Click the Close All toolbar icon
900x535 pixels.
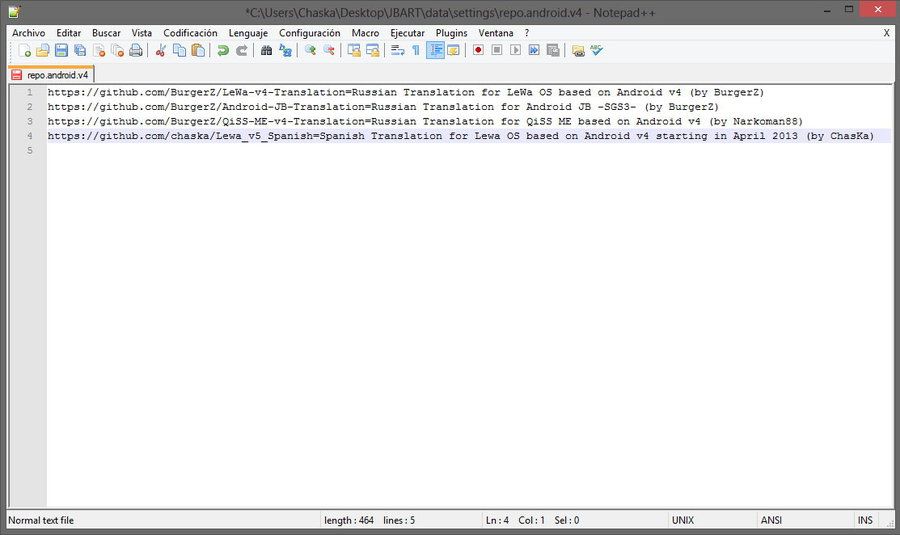[x=118, y=51]
